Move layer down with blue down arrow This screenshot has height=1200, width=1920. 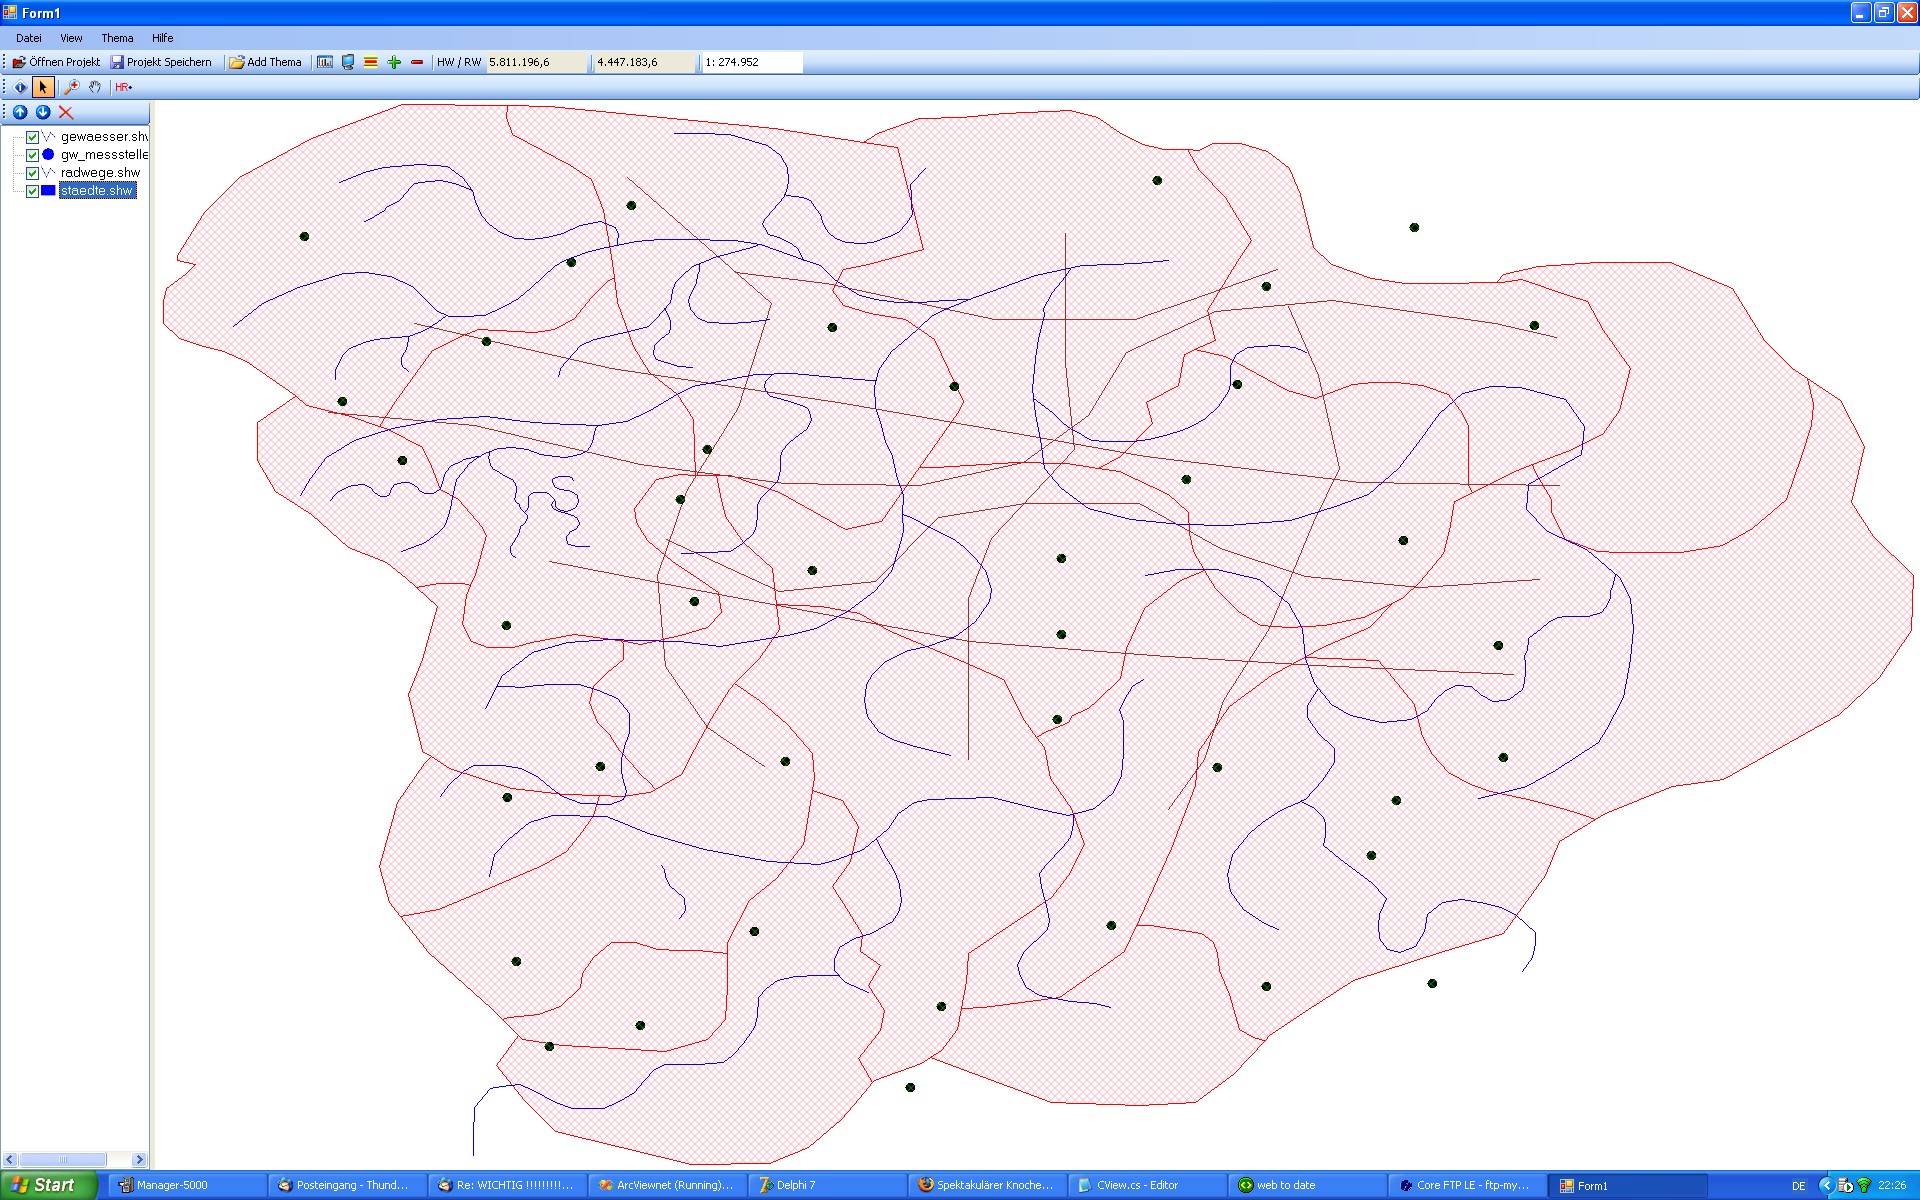pos(43,112)
